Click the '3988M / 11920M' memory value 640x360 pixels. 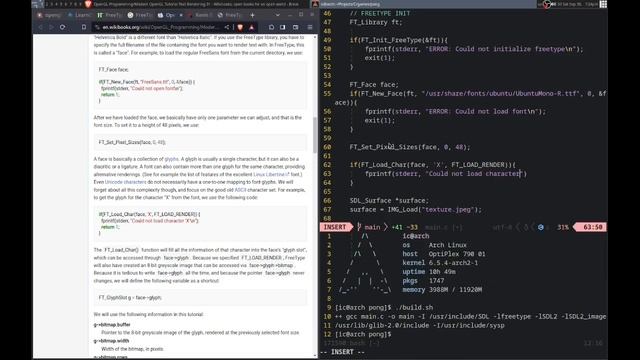(455, 289)
